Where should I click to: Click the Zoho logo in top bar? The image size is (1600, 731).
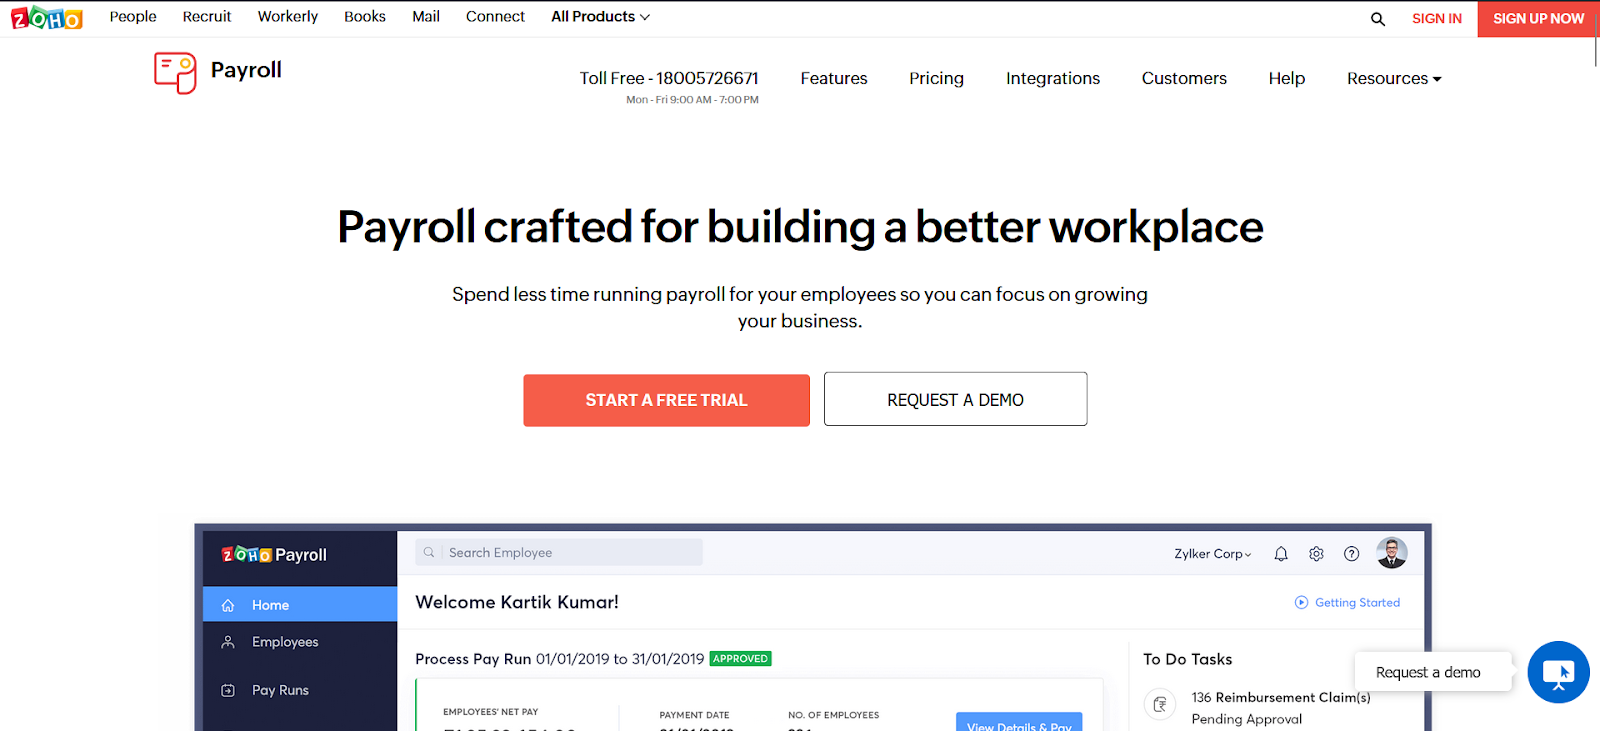(x=47, y=18)
